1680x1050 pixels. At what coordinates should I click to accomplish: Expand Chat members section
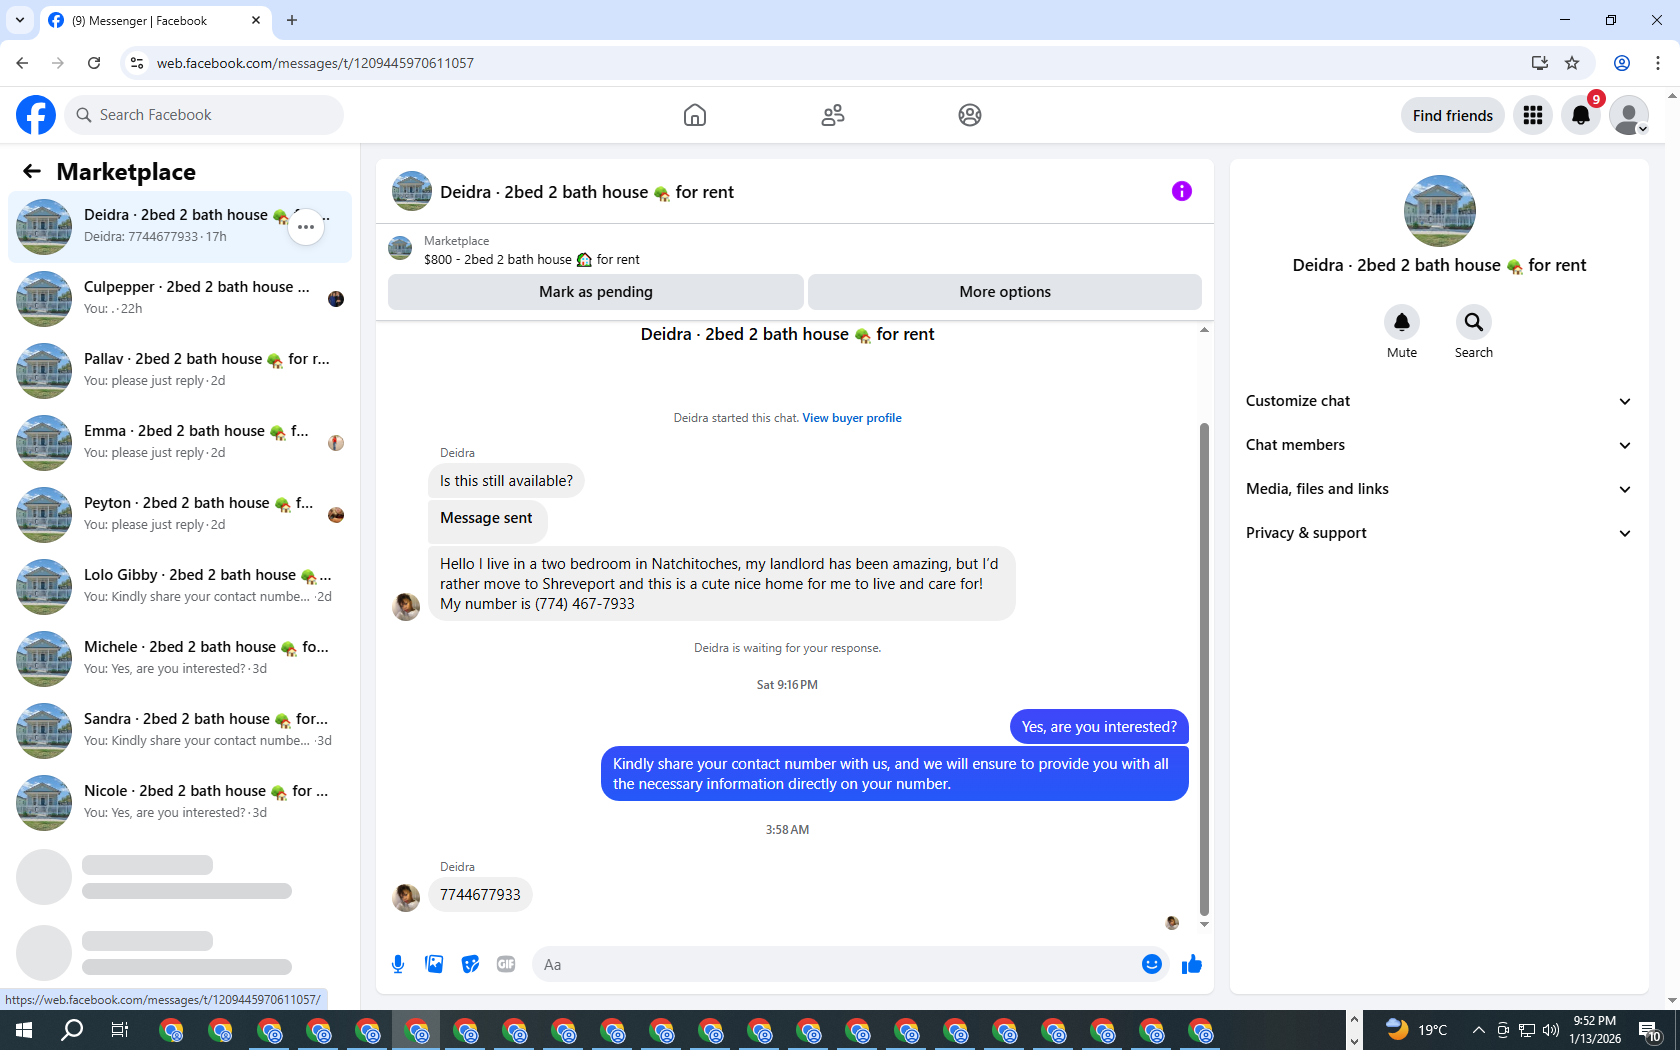(1439, 445)
